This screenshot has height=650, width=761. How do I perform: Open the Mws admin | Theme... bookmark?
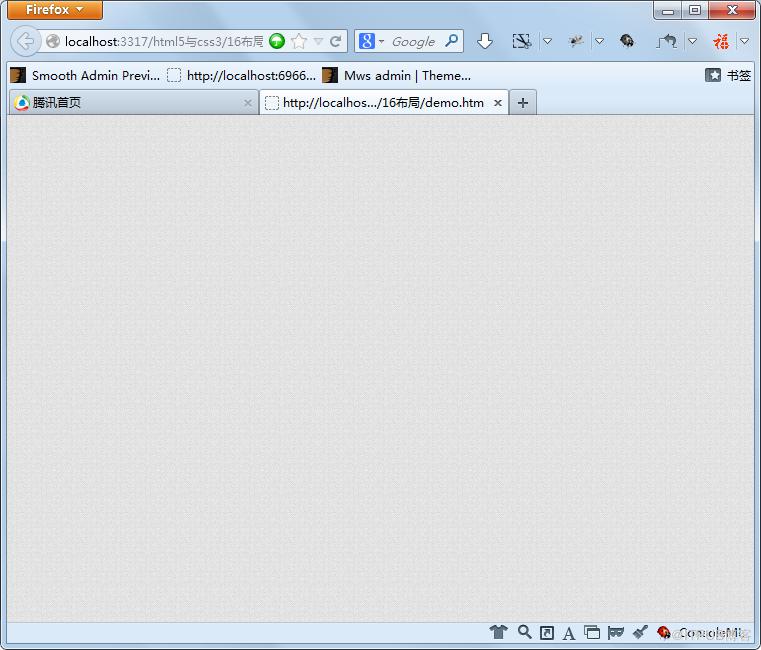[x=397, y=75]
